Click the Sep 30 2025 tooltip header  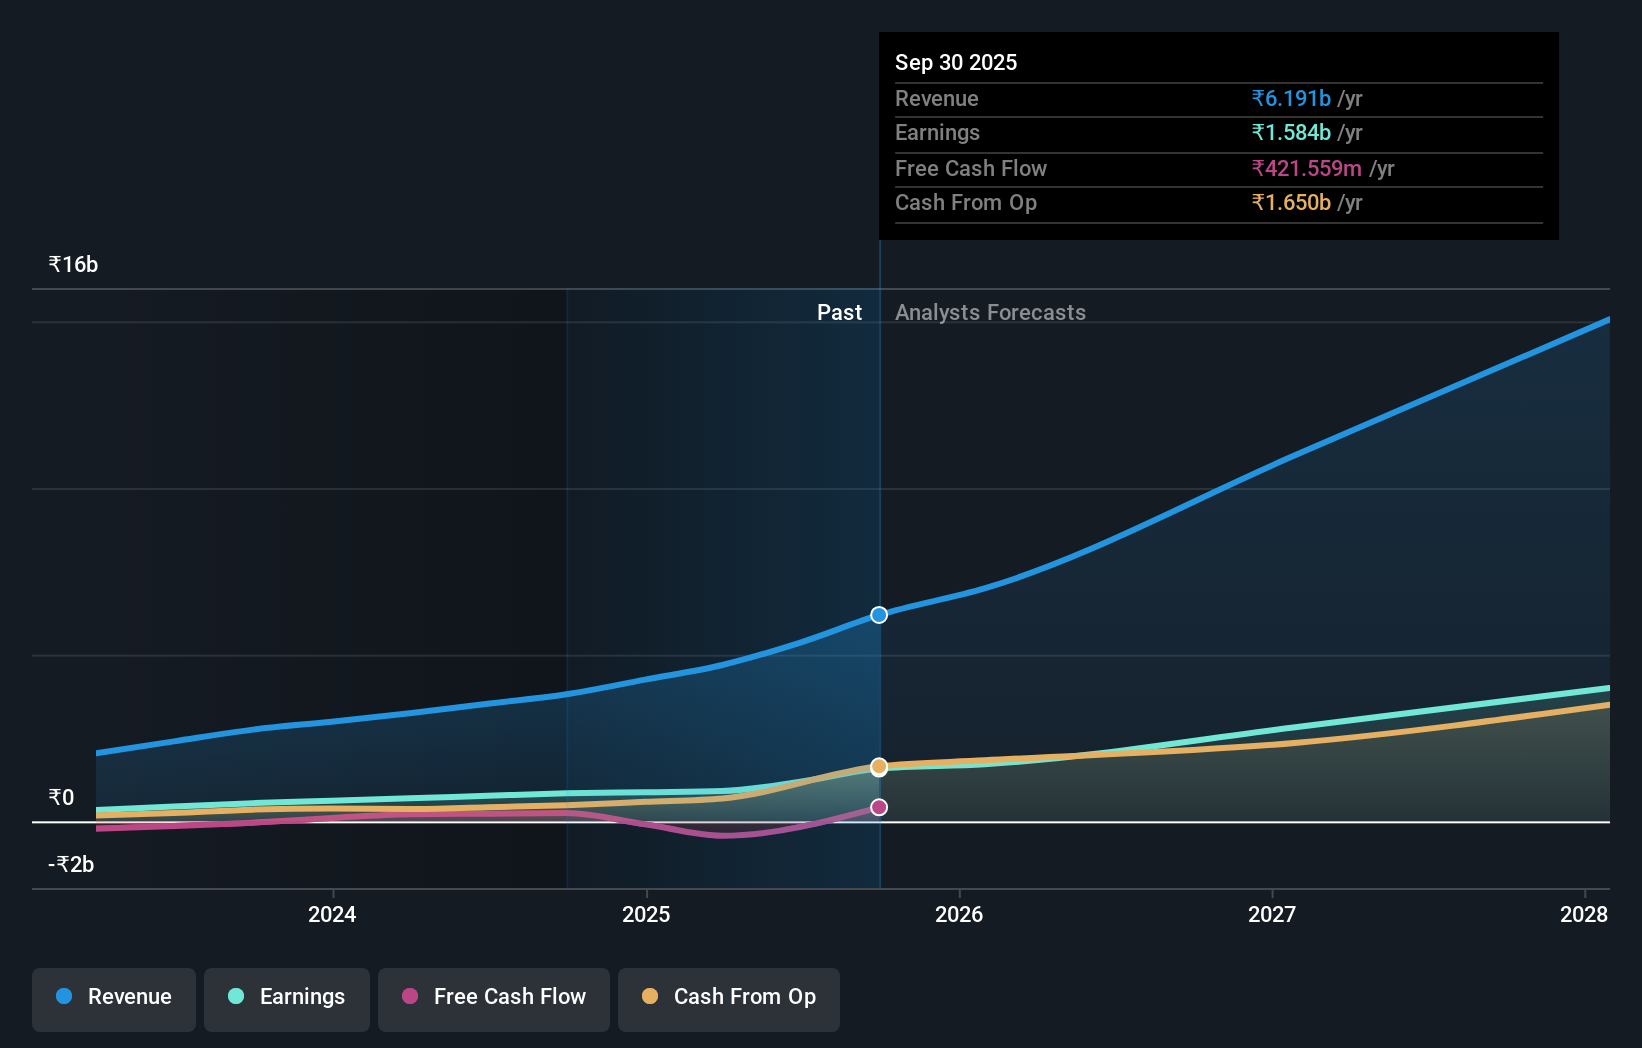(956, 62)
